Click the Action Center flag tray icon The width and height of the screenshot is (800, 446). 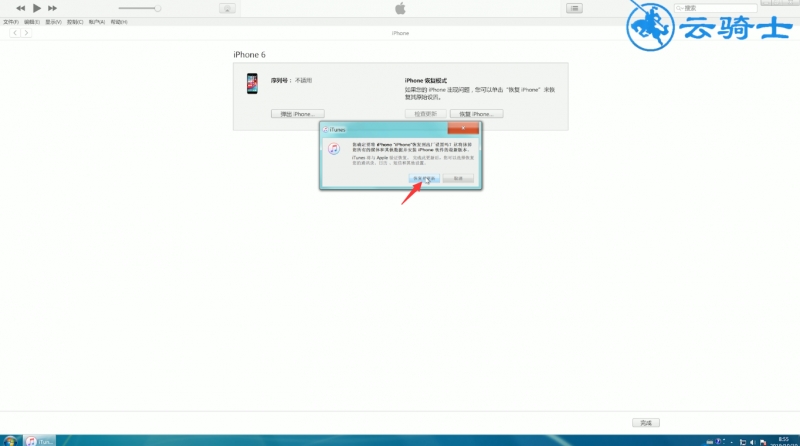[763, 442]
